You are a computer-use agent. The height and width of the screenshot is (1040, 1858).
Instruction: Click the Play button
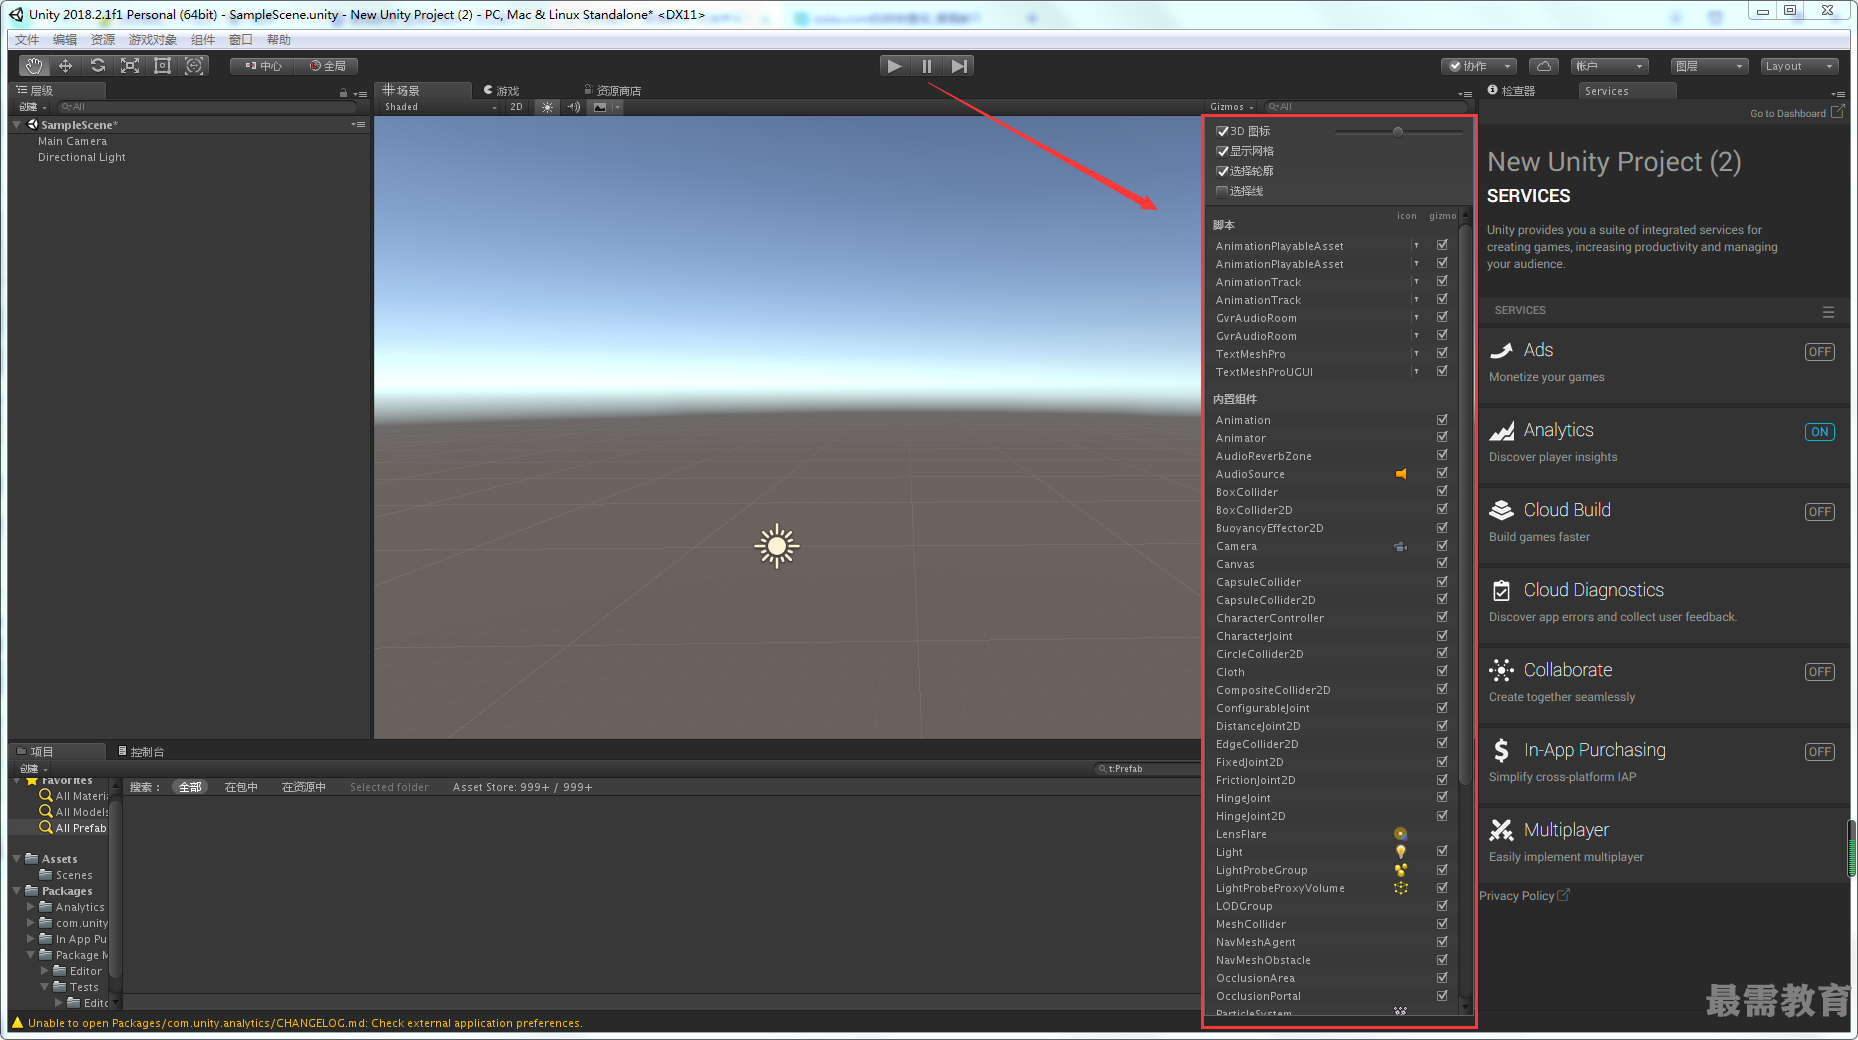coord(895,66)
